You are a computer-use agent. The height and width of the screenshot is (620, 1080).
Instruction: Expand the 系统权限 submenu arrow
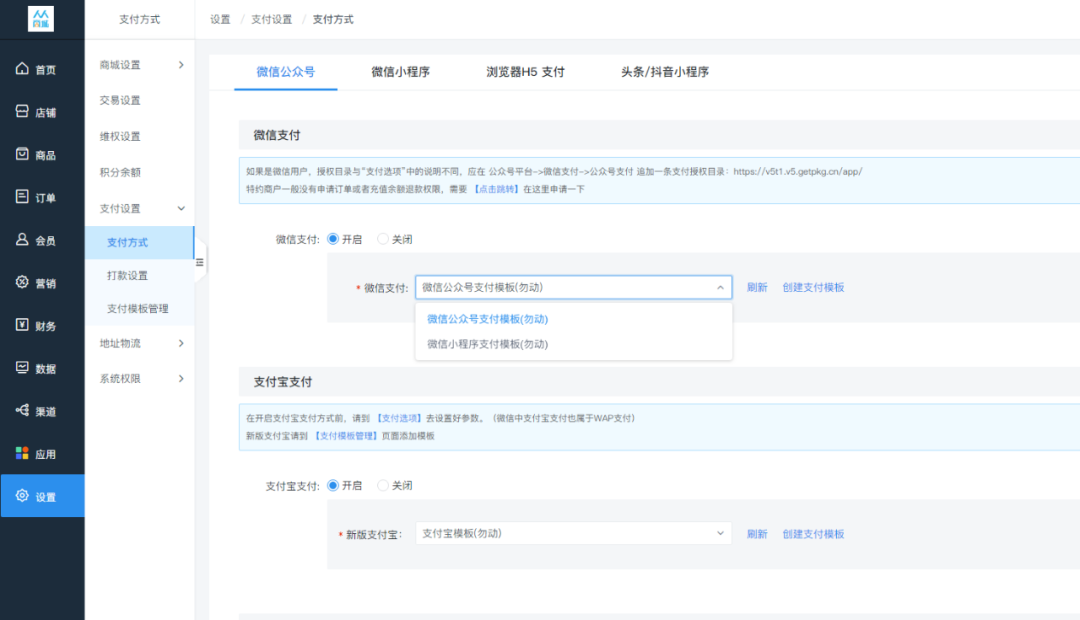(x=181, y=378)
